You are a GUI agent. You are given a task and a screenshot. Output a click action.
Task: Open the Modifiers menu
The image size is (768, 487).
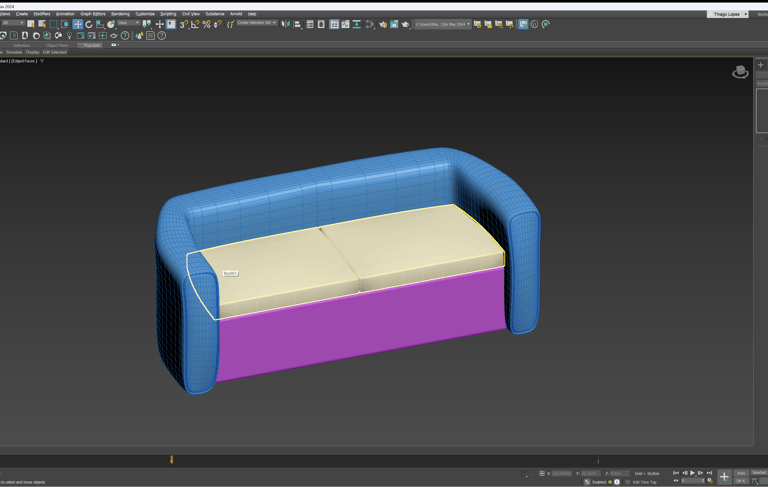42,14
